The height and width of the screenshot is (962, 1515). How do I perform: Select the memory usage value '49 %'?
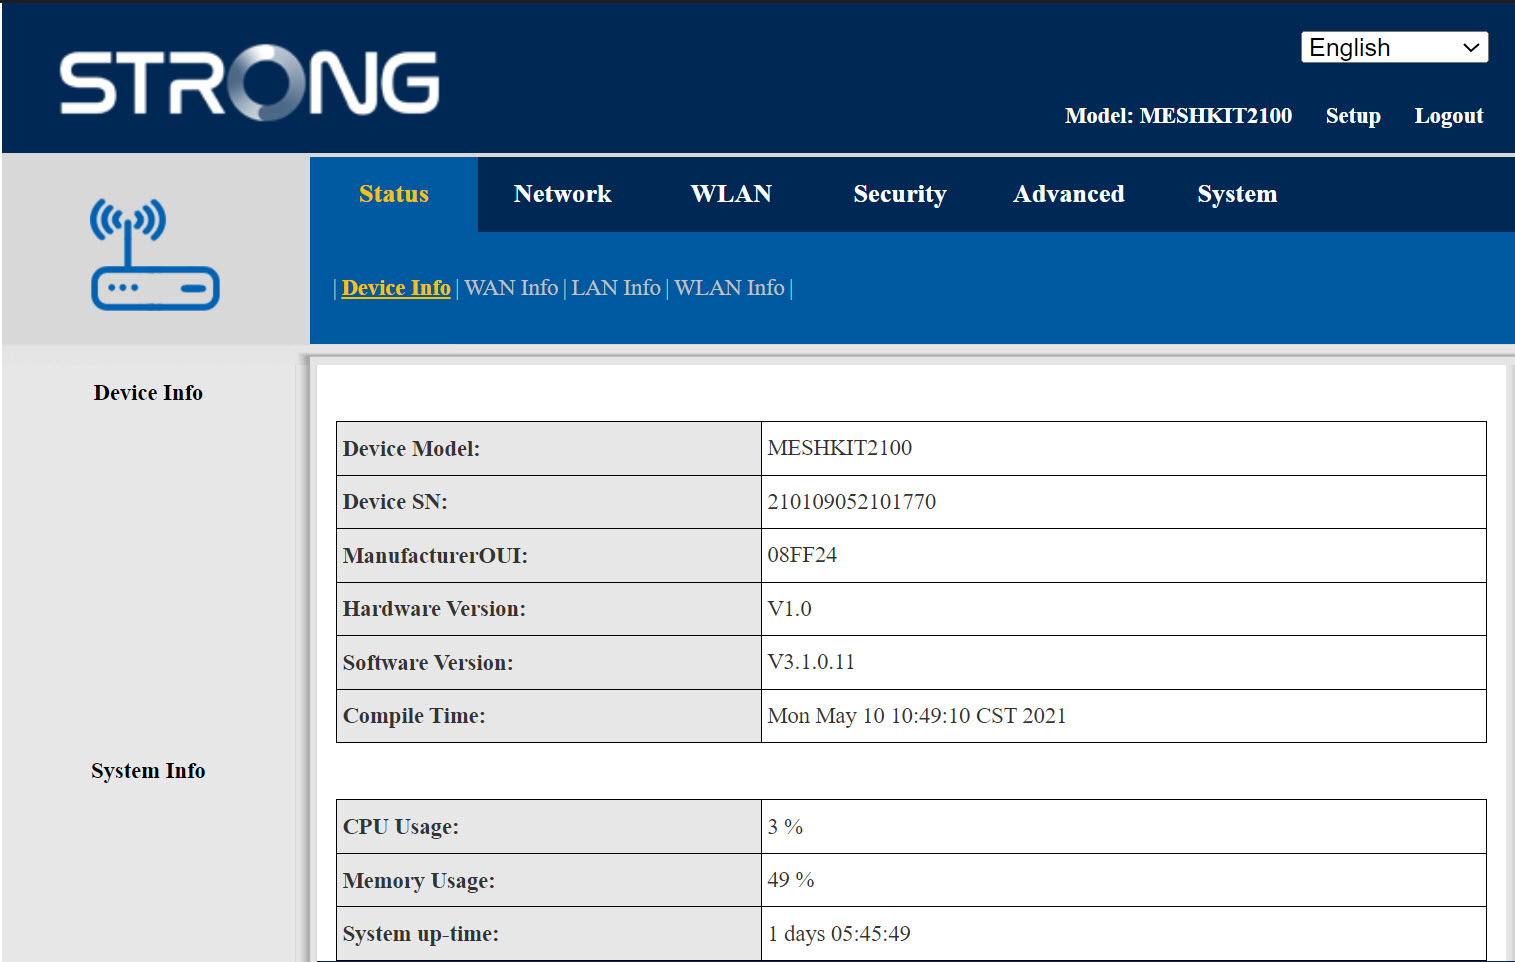(x=791, y=880)
